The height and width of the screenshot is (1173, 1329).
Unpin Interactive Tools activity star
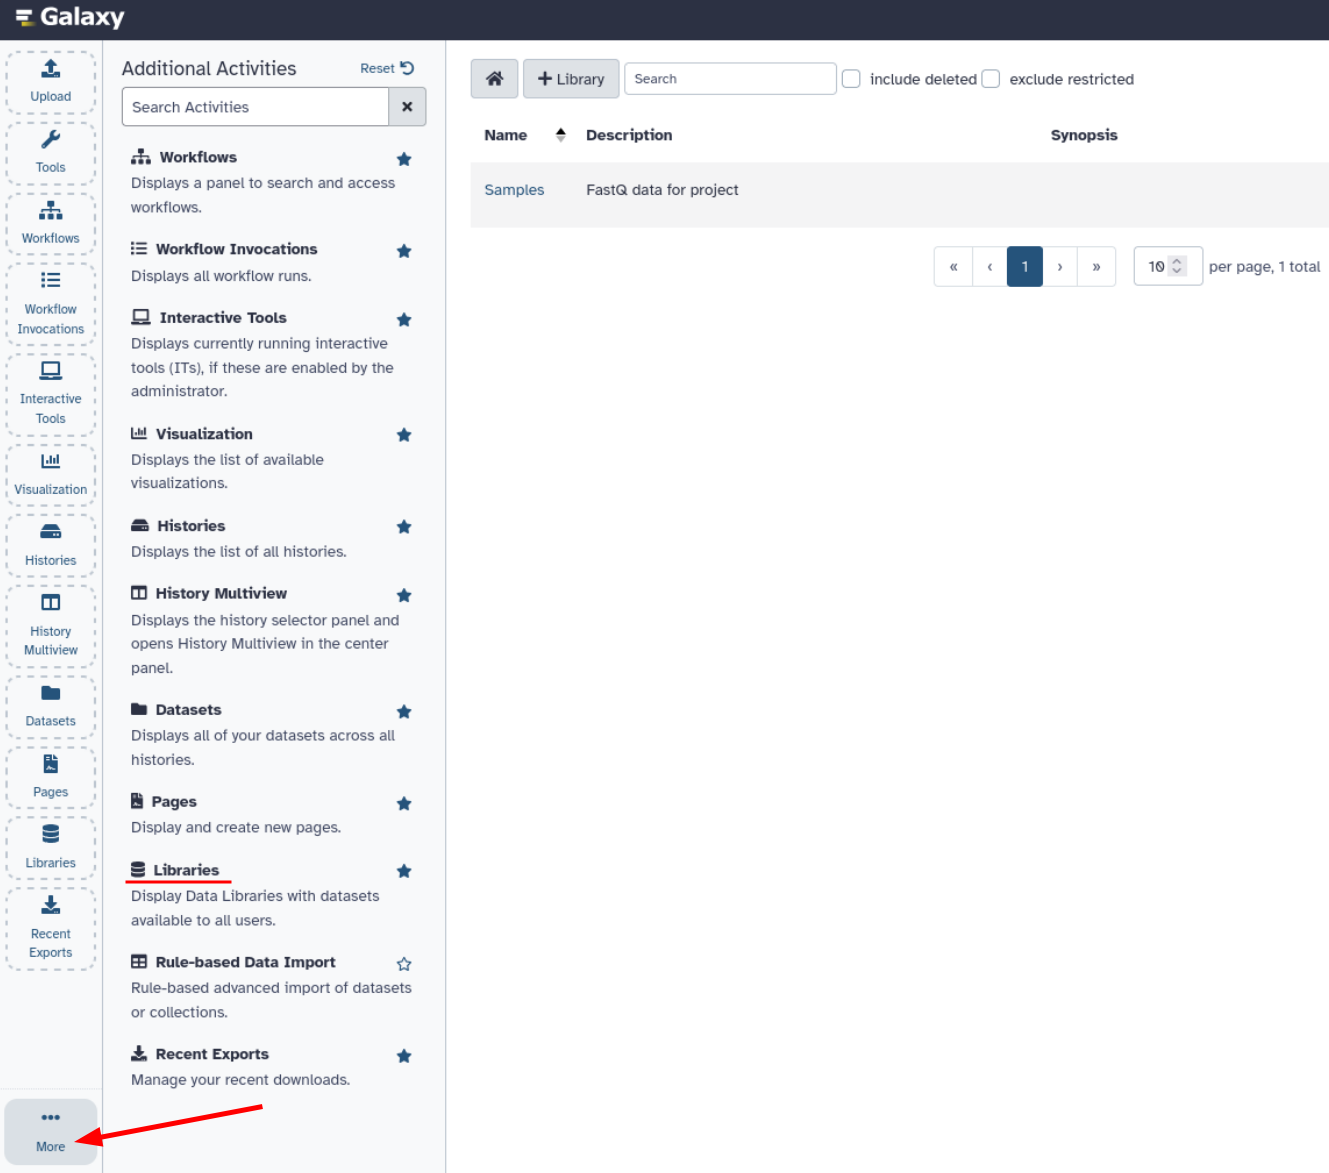404,320
